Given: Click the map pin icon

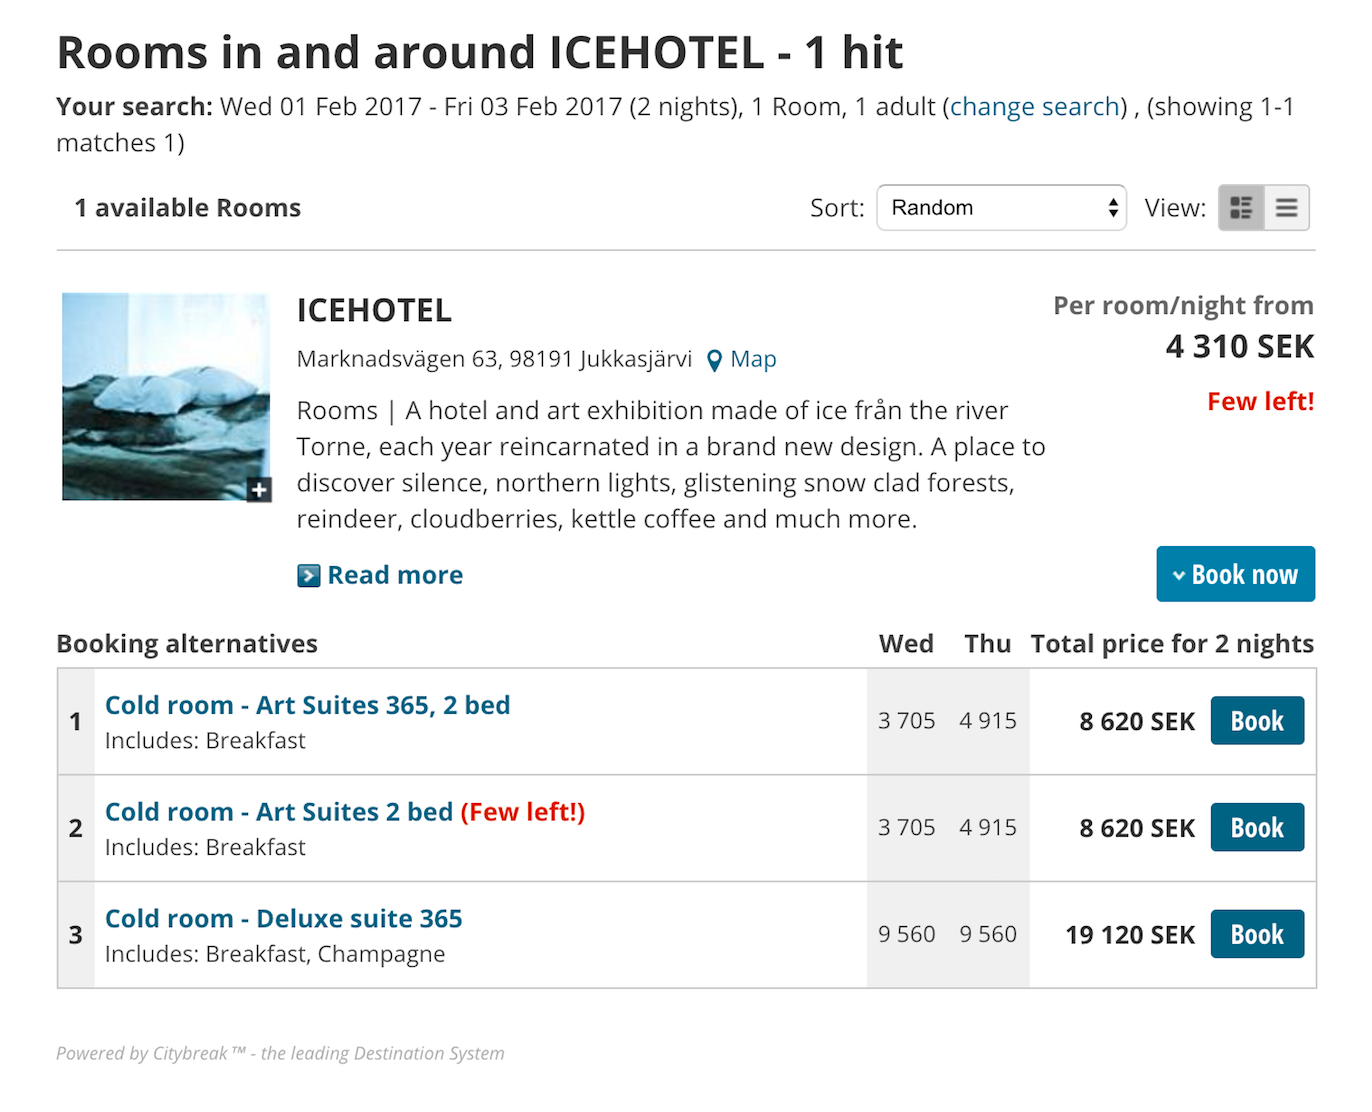Looking at the screenshot, I should (714, 360).
